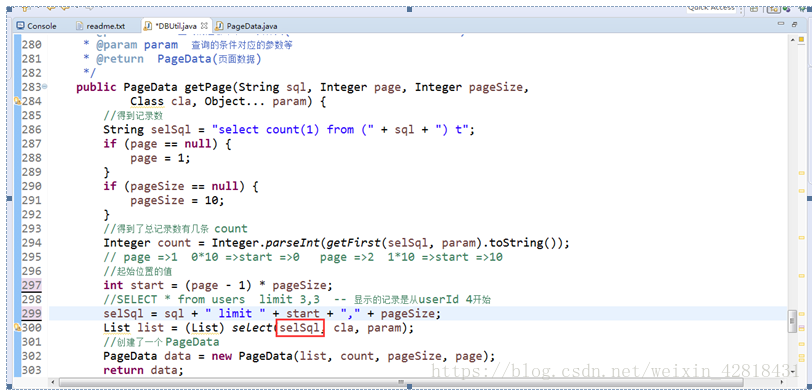Viewport: 812px width, 391px height.
Task: Maximize the editor area
Action: click(794, 24)
